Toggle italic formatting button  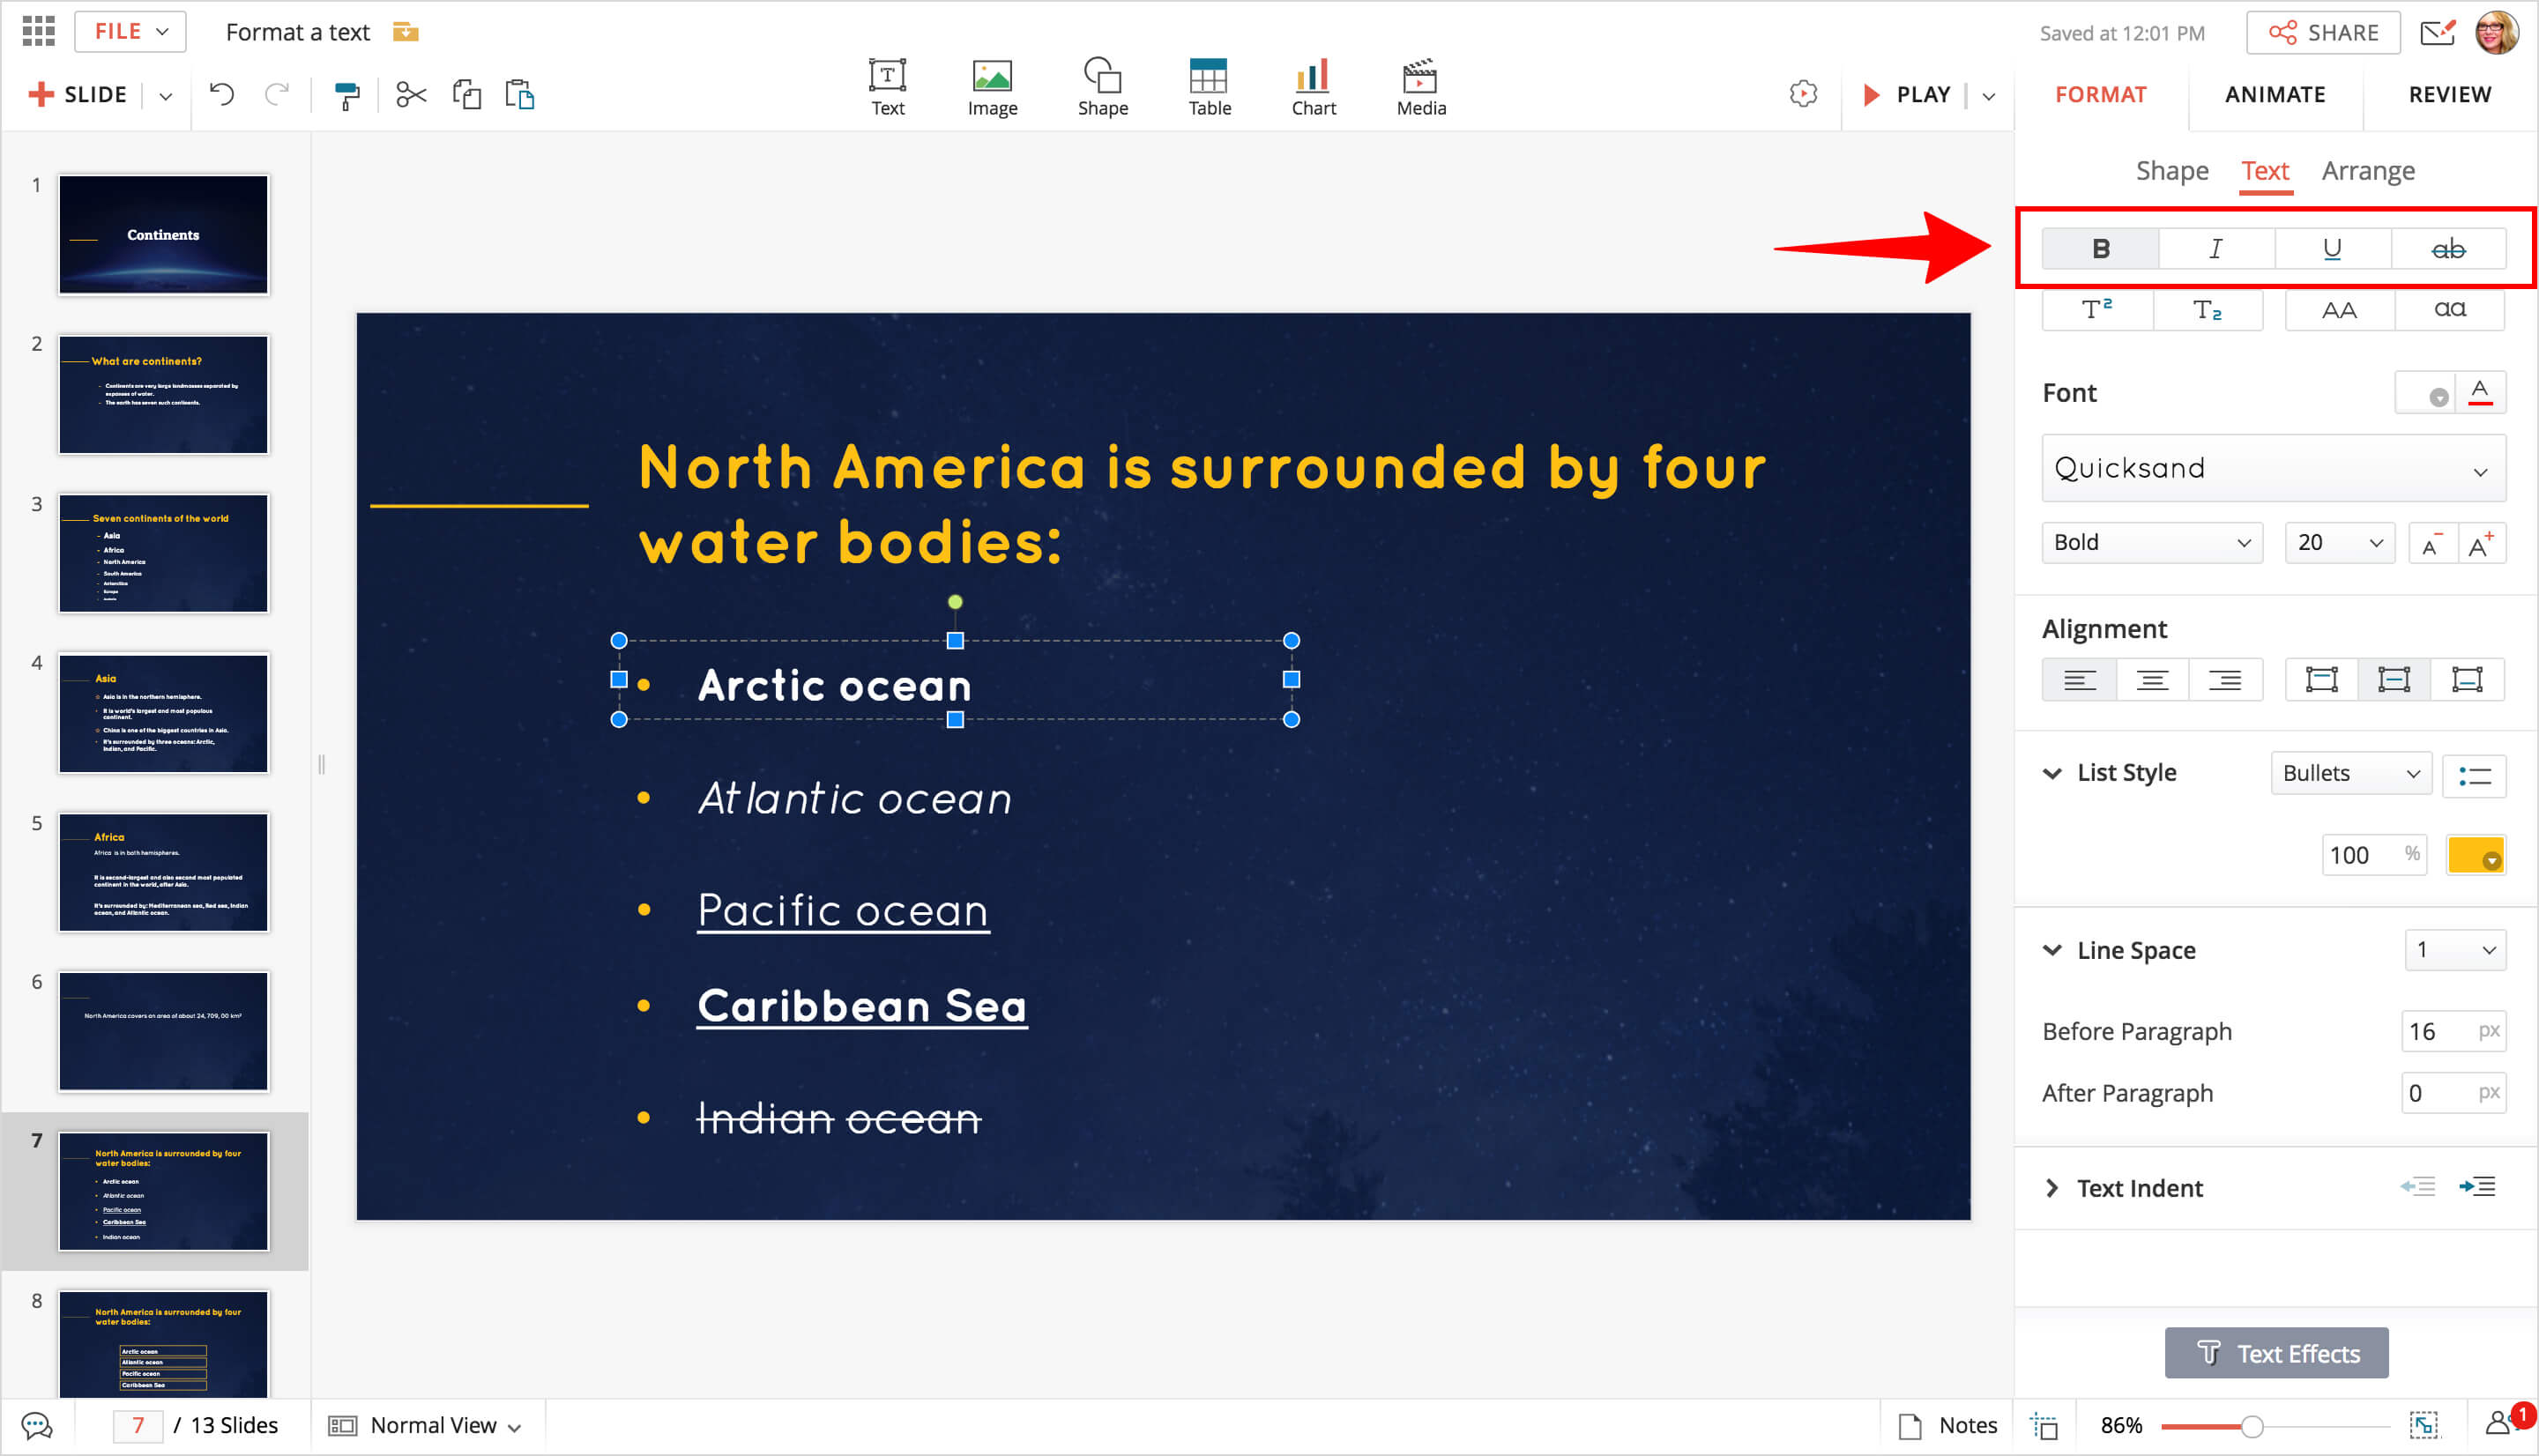point(2215,248)
